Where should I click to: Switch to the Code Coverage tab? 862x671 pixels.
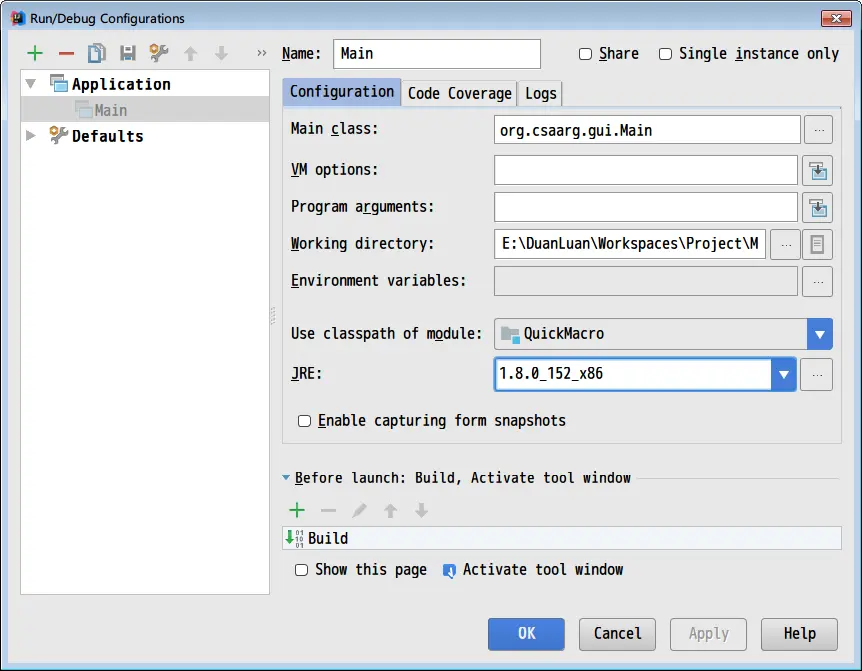coord(459,93)
